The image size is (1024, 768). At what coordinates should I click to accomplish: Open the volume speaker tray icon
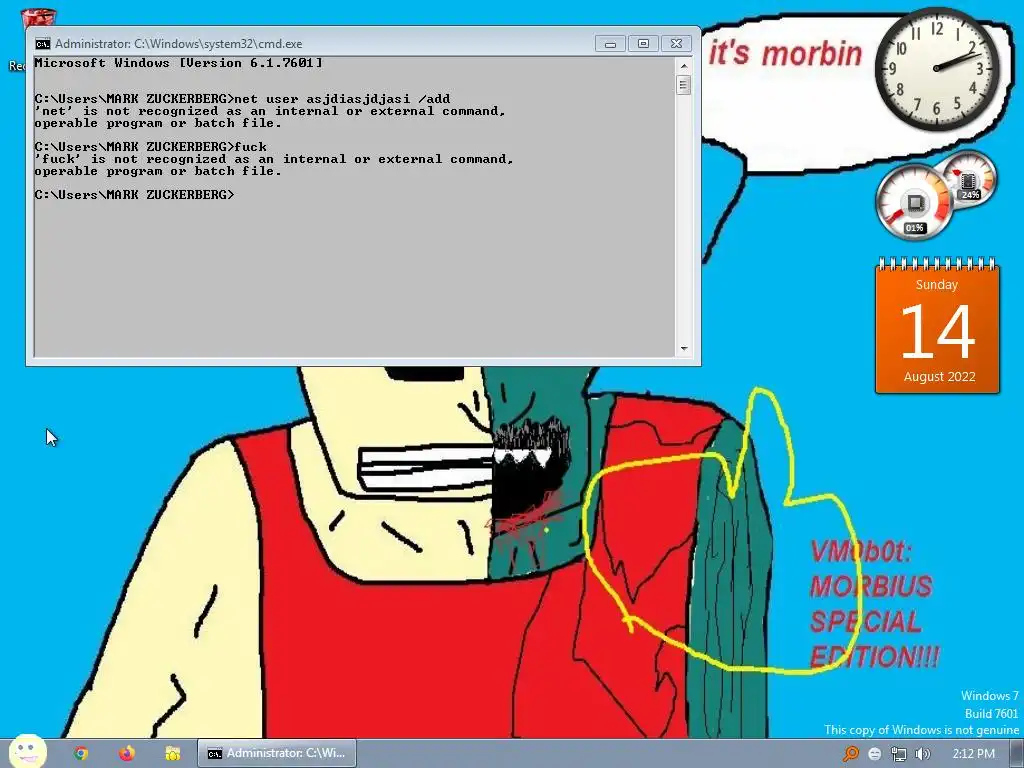(x=922, y=754)
